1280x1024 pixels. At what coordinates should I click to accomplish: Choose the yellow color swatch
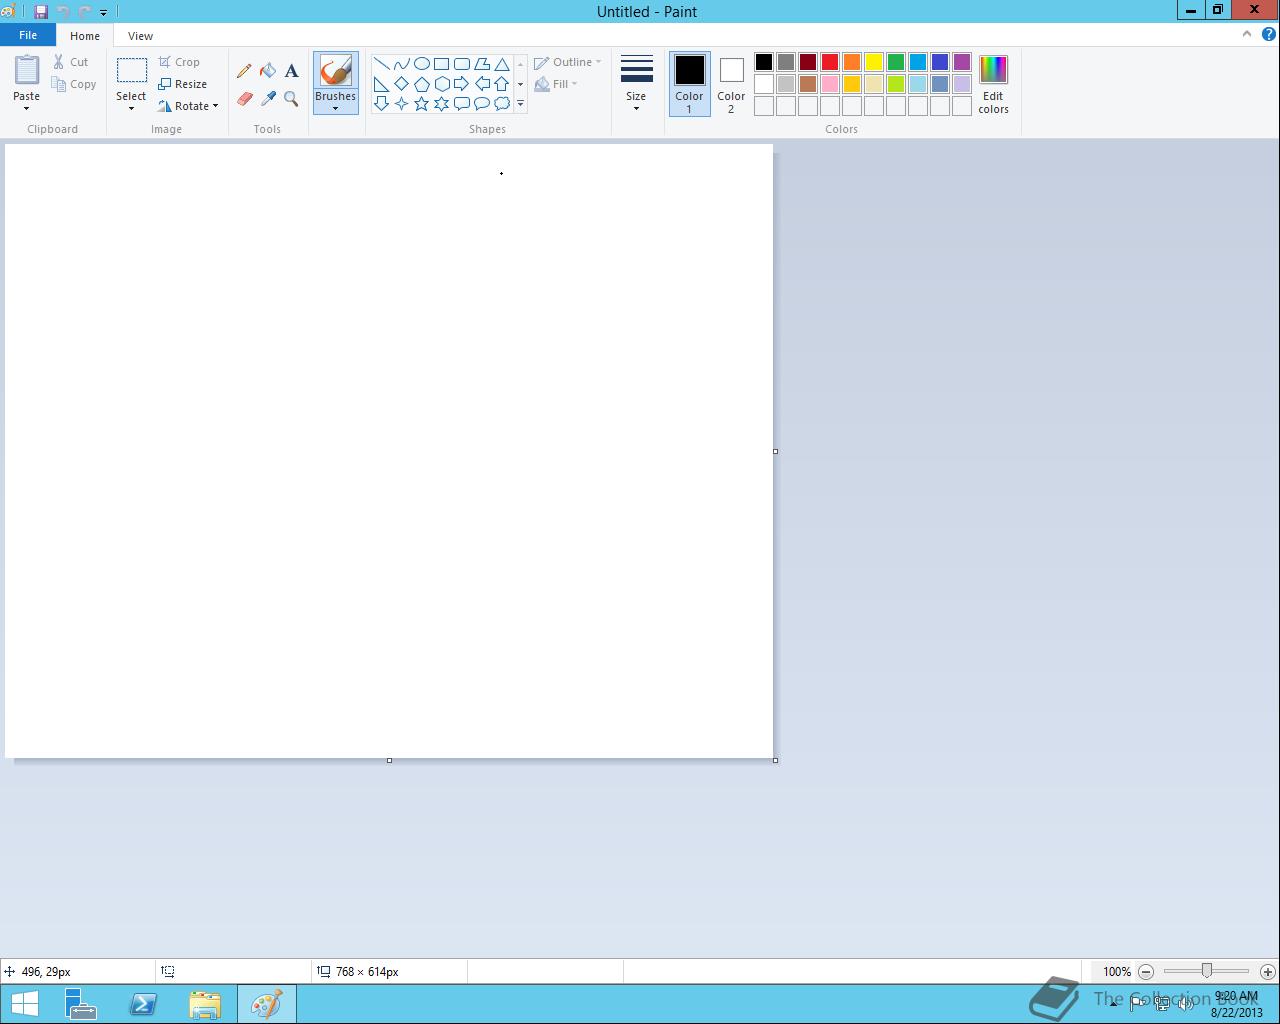point(874,62)
